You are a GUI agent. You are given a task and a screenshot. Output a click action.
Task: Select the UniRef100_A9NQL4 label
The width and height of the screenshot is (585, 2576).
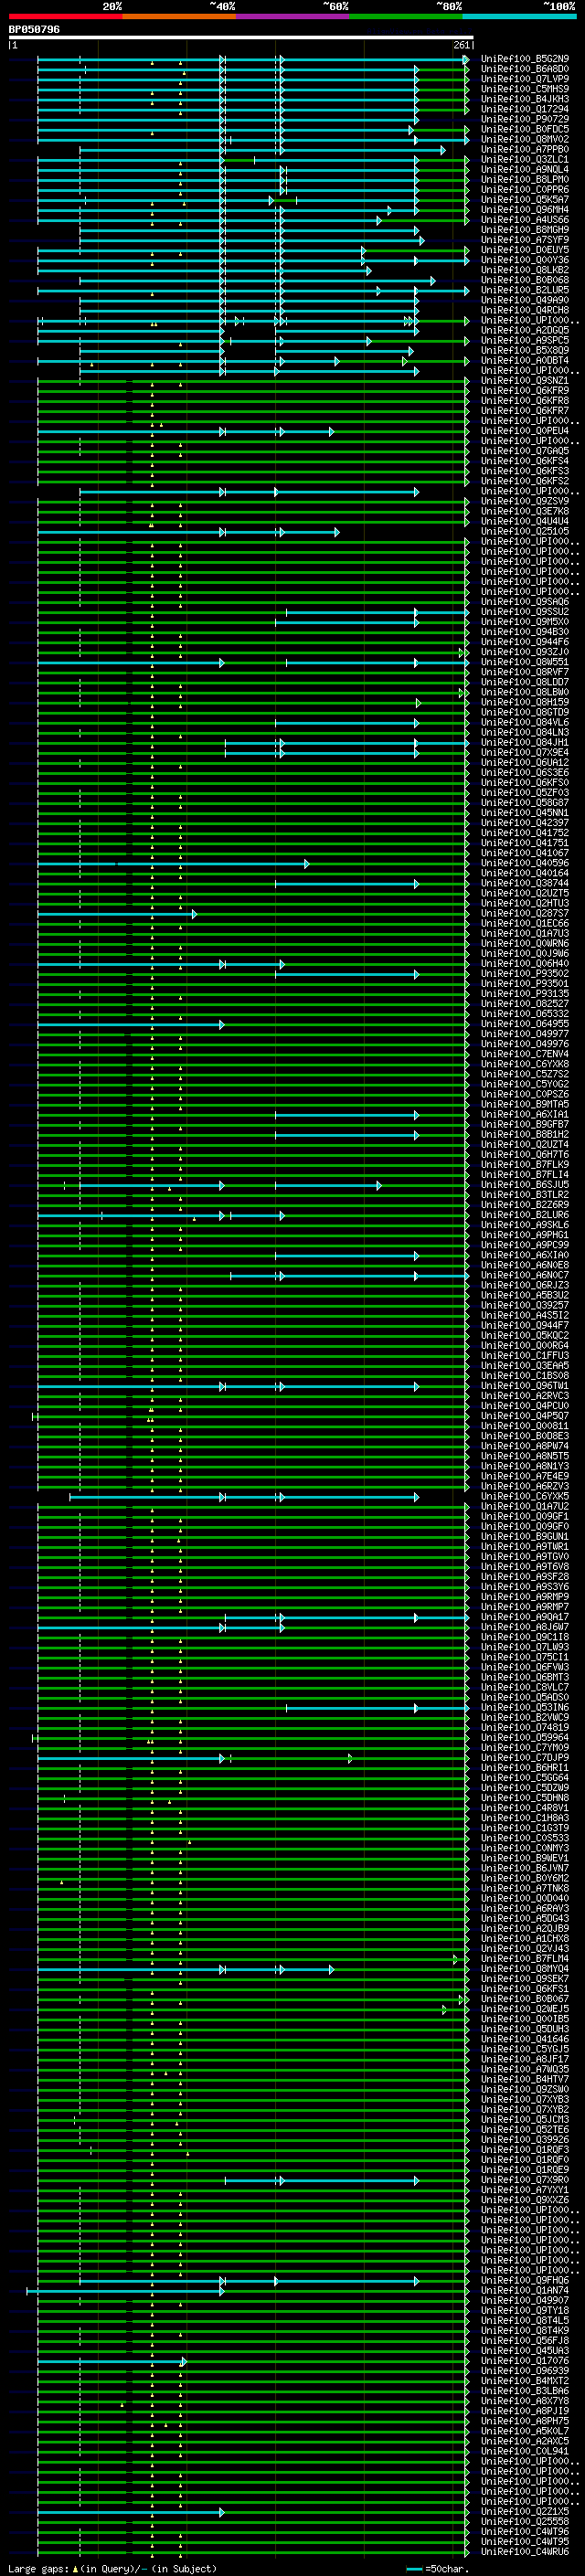tap(525, 169)
